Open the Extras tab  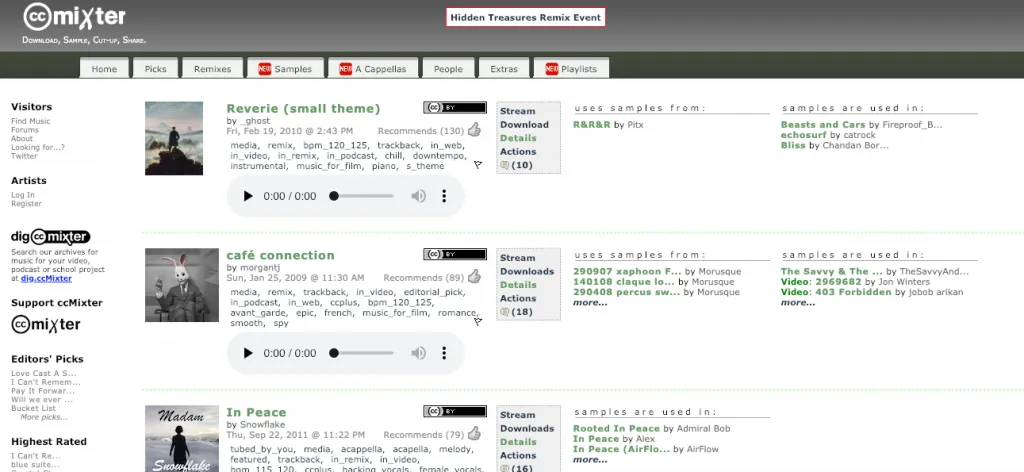[504, 69]
